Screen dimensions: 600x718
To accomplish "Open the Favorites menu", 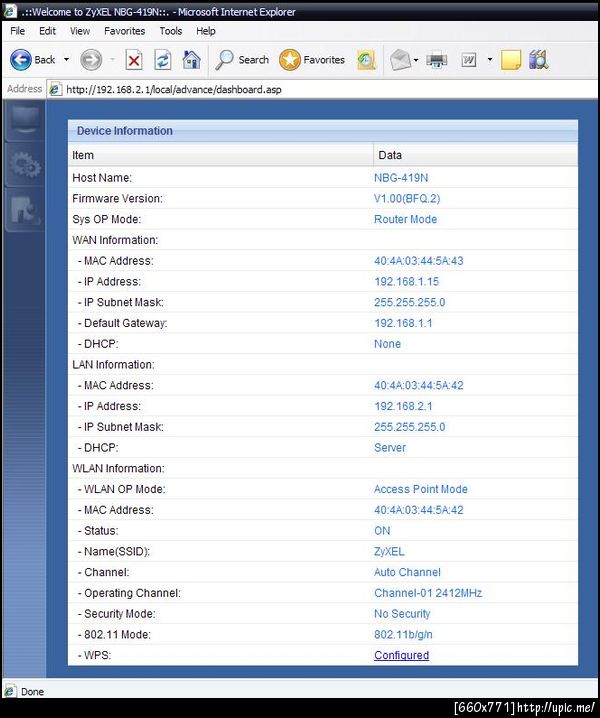I will pyautogui.click(x=125, y=31).
